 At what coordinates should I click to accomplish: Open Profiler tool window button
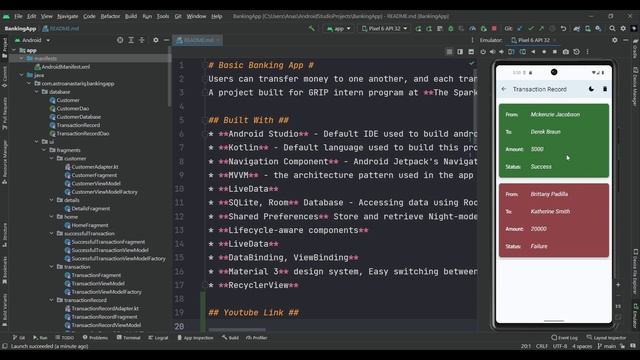pos(257,338)
